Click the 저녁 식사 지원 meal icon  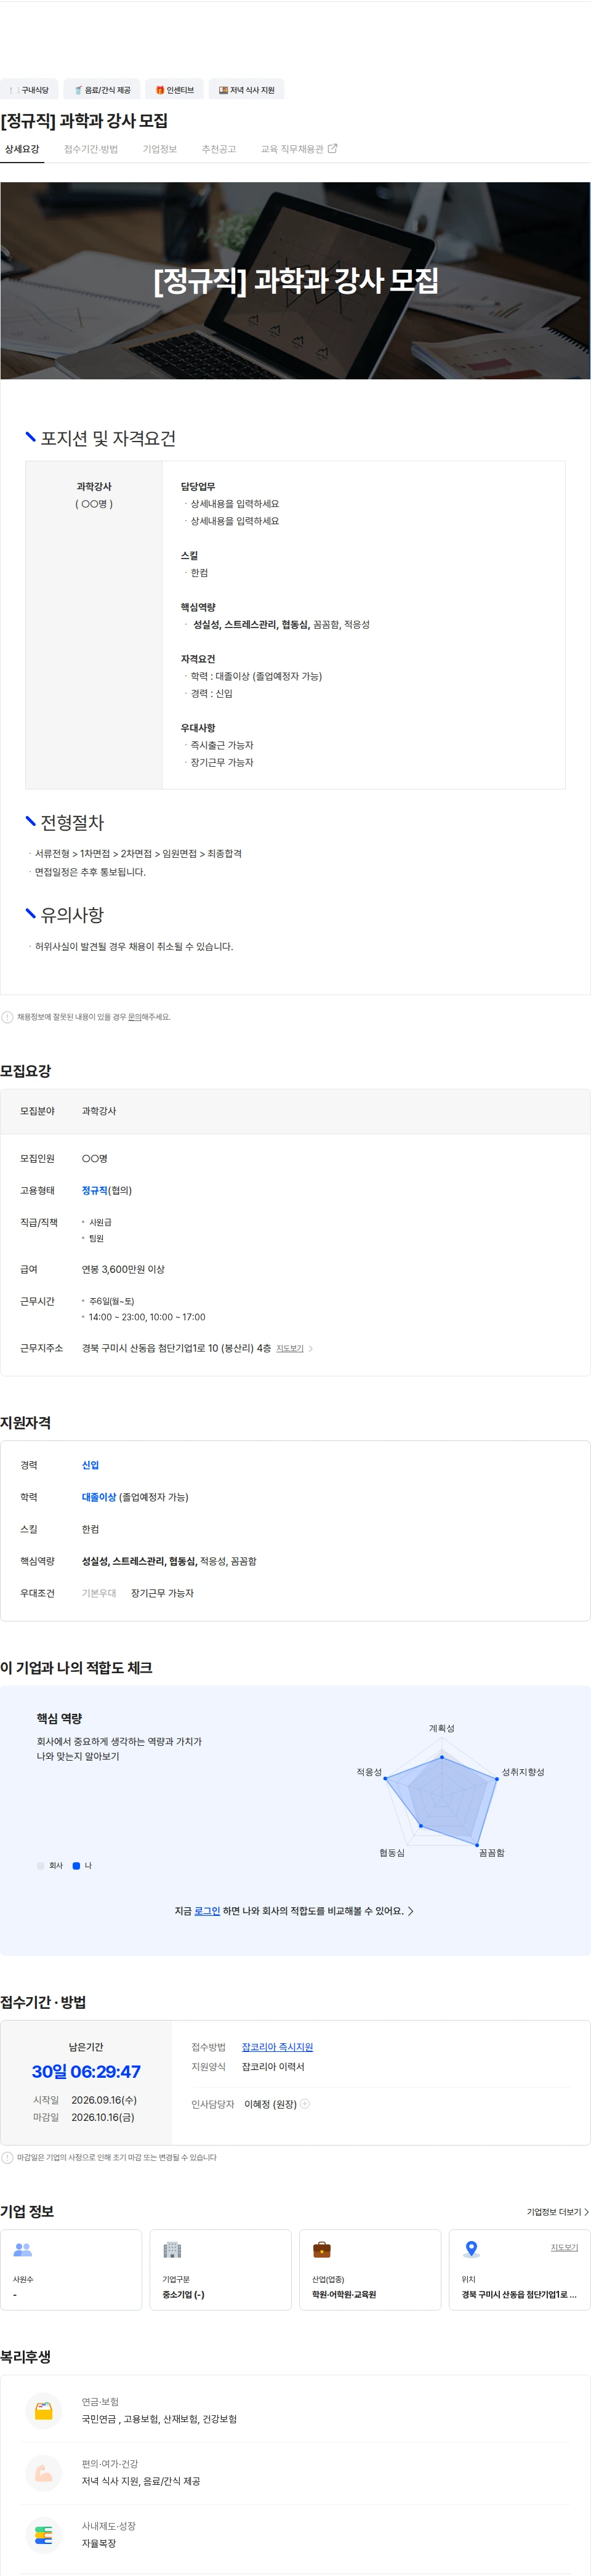click(x=223, y=90)
